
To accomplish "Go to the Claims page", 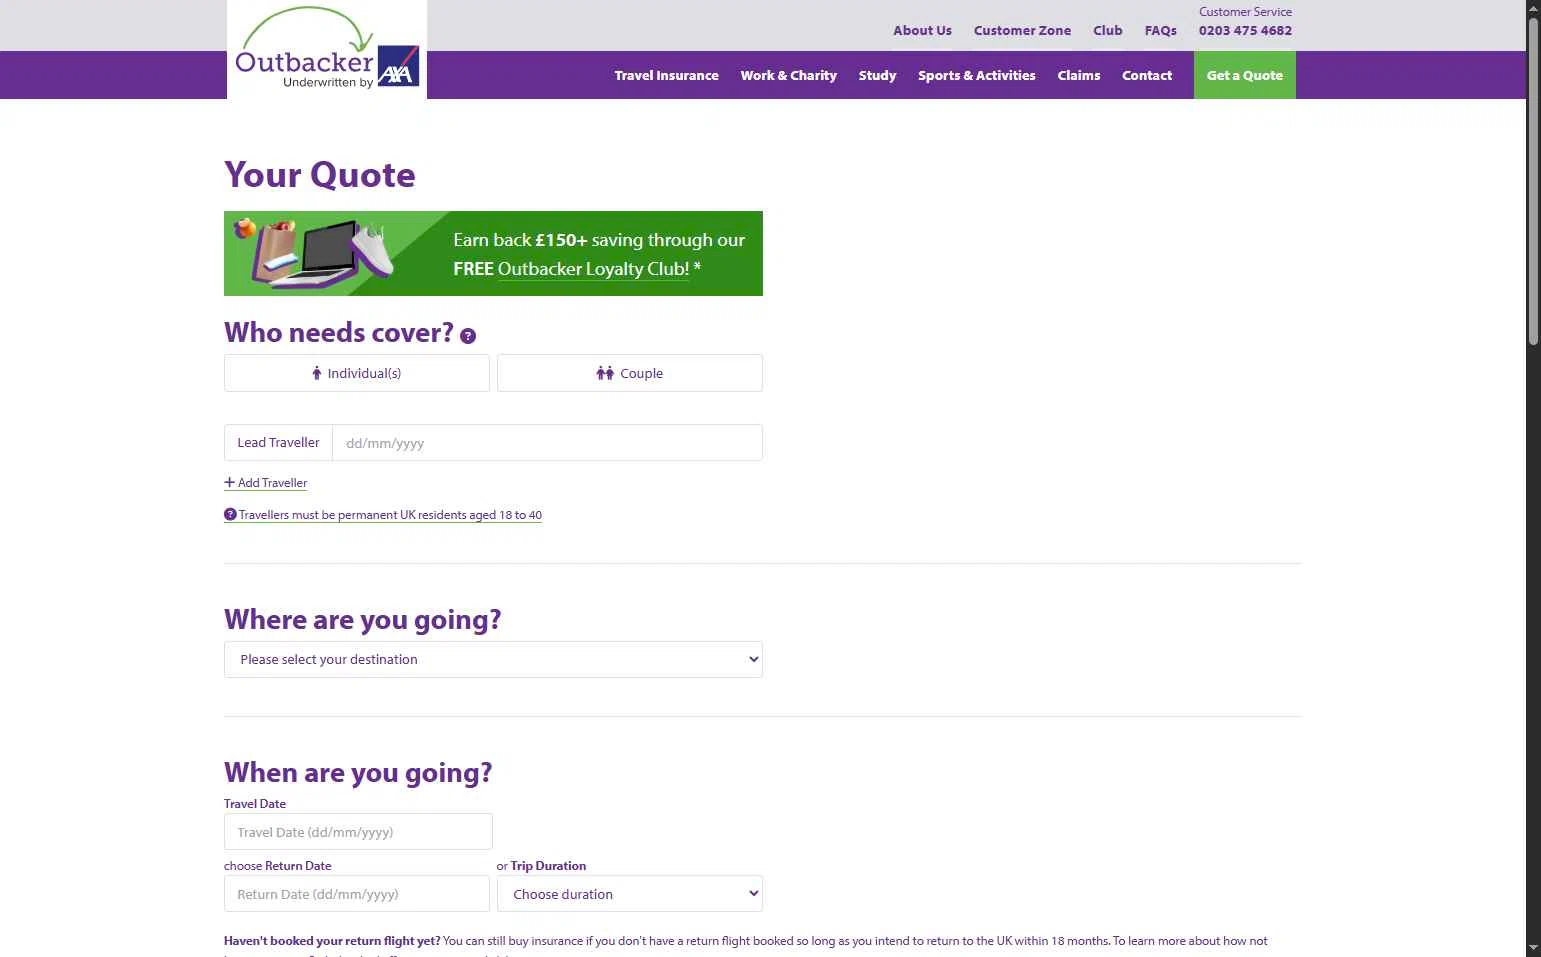I will [x=1079, y=75].
